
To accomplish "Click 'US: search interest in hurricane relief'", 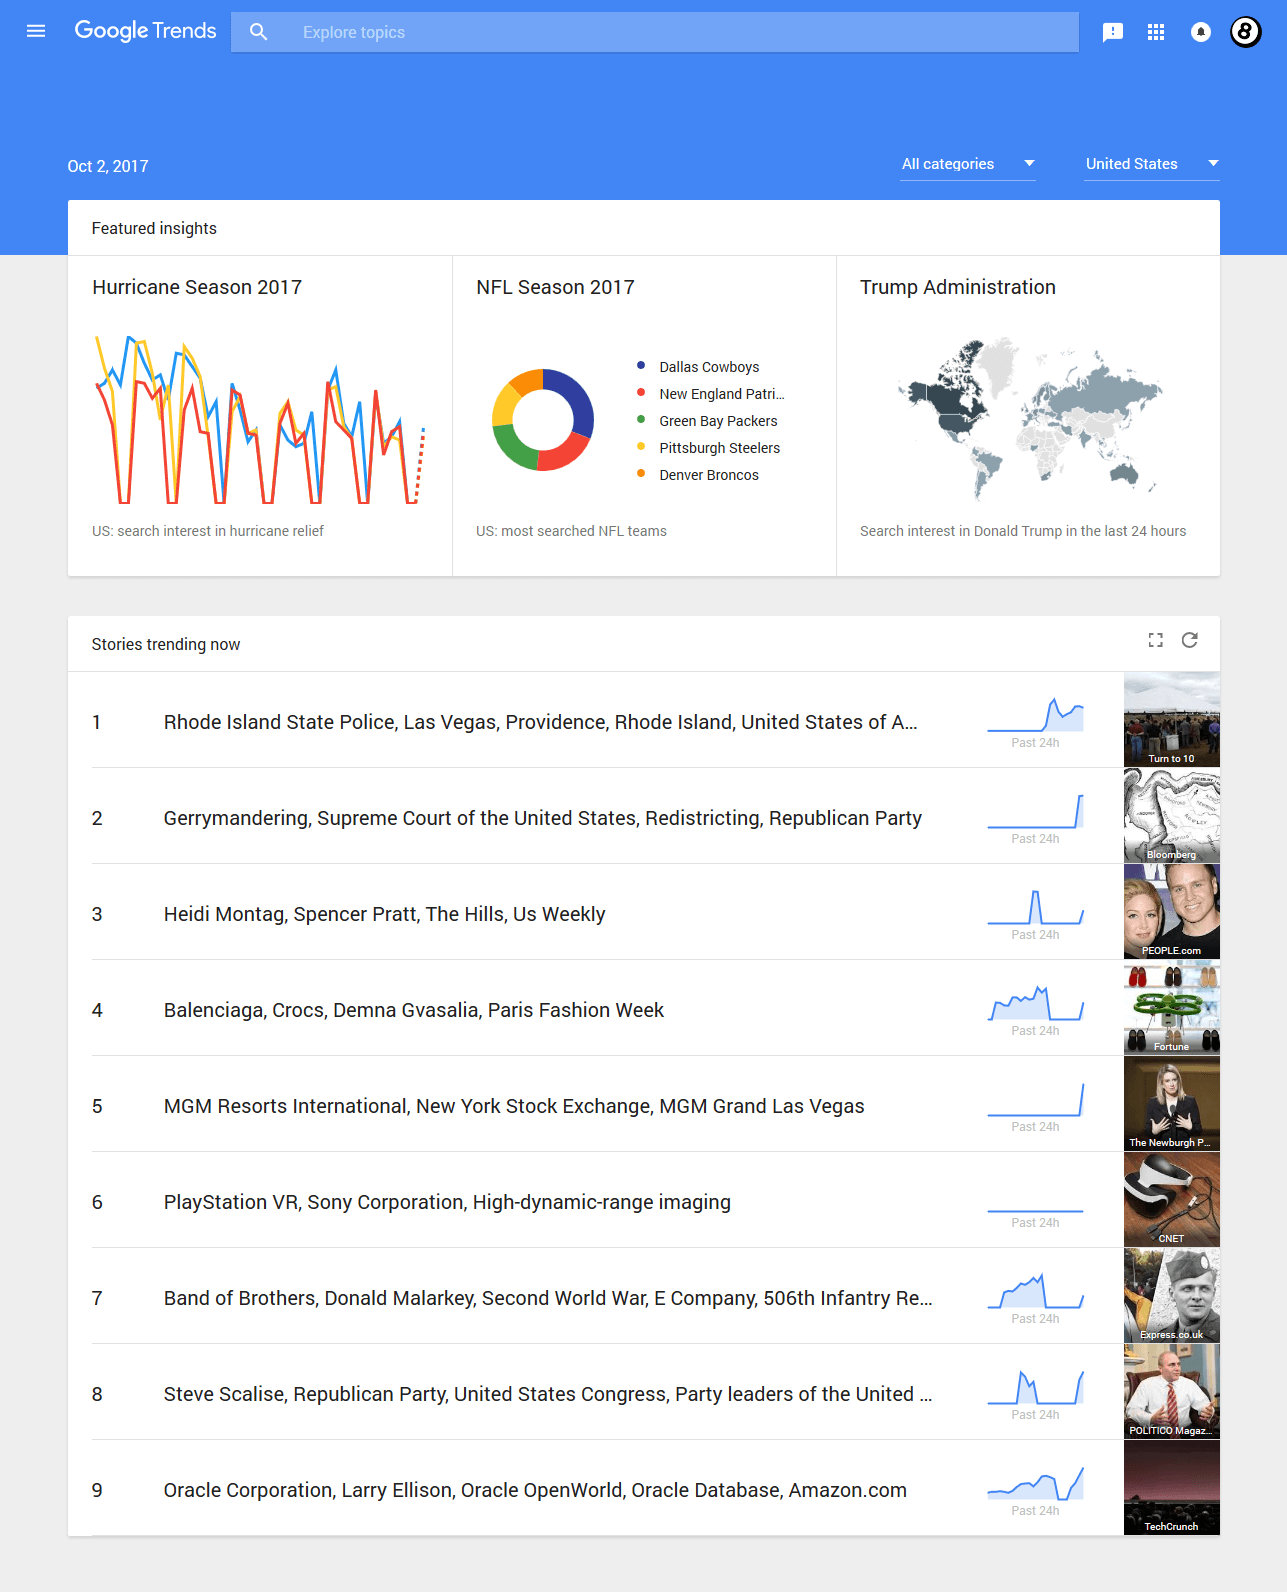I will pos(208,531).
